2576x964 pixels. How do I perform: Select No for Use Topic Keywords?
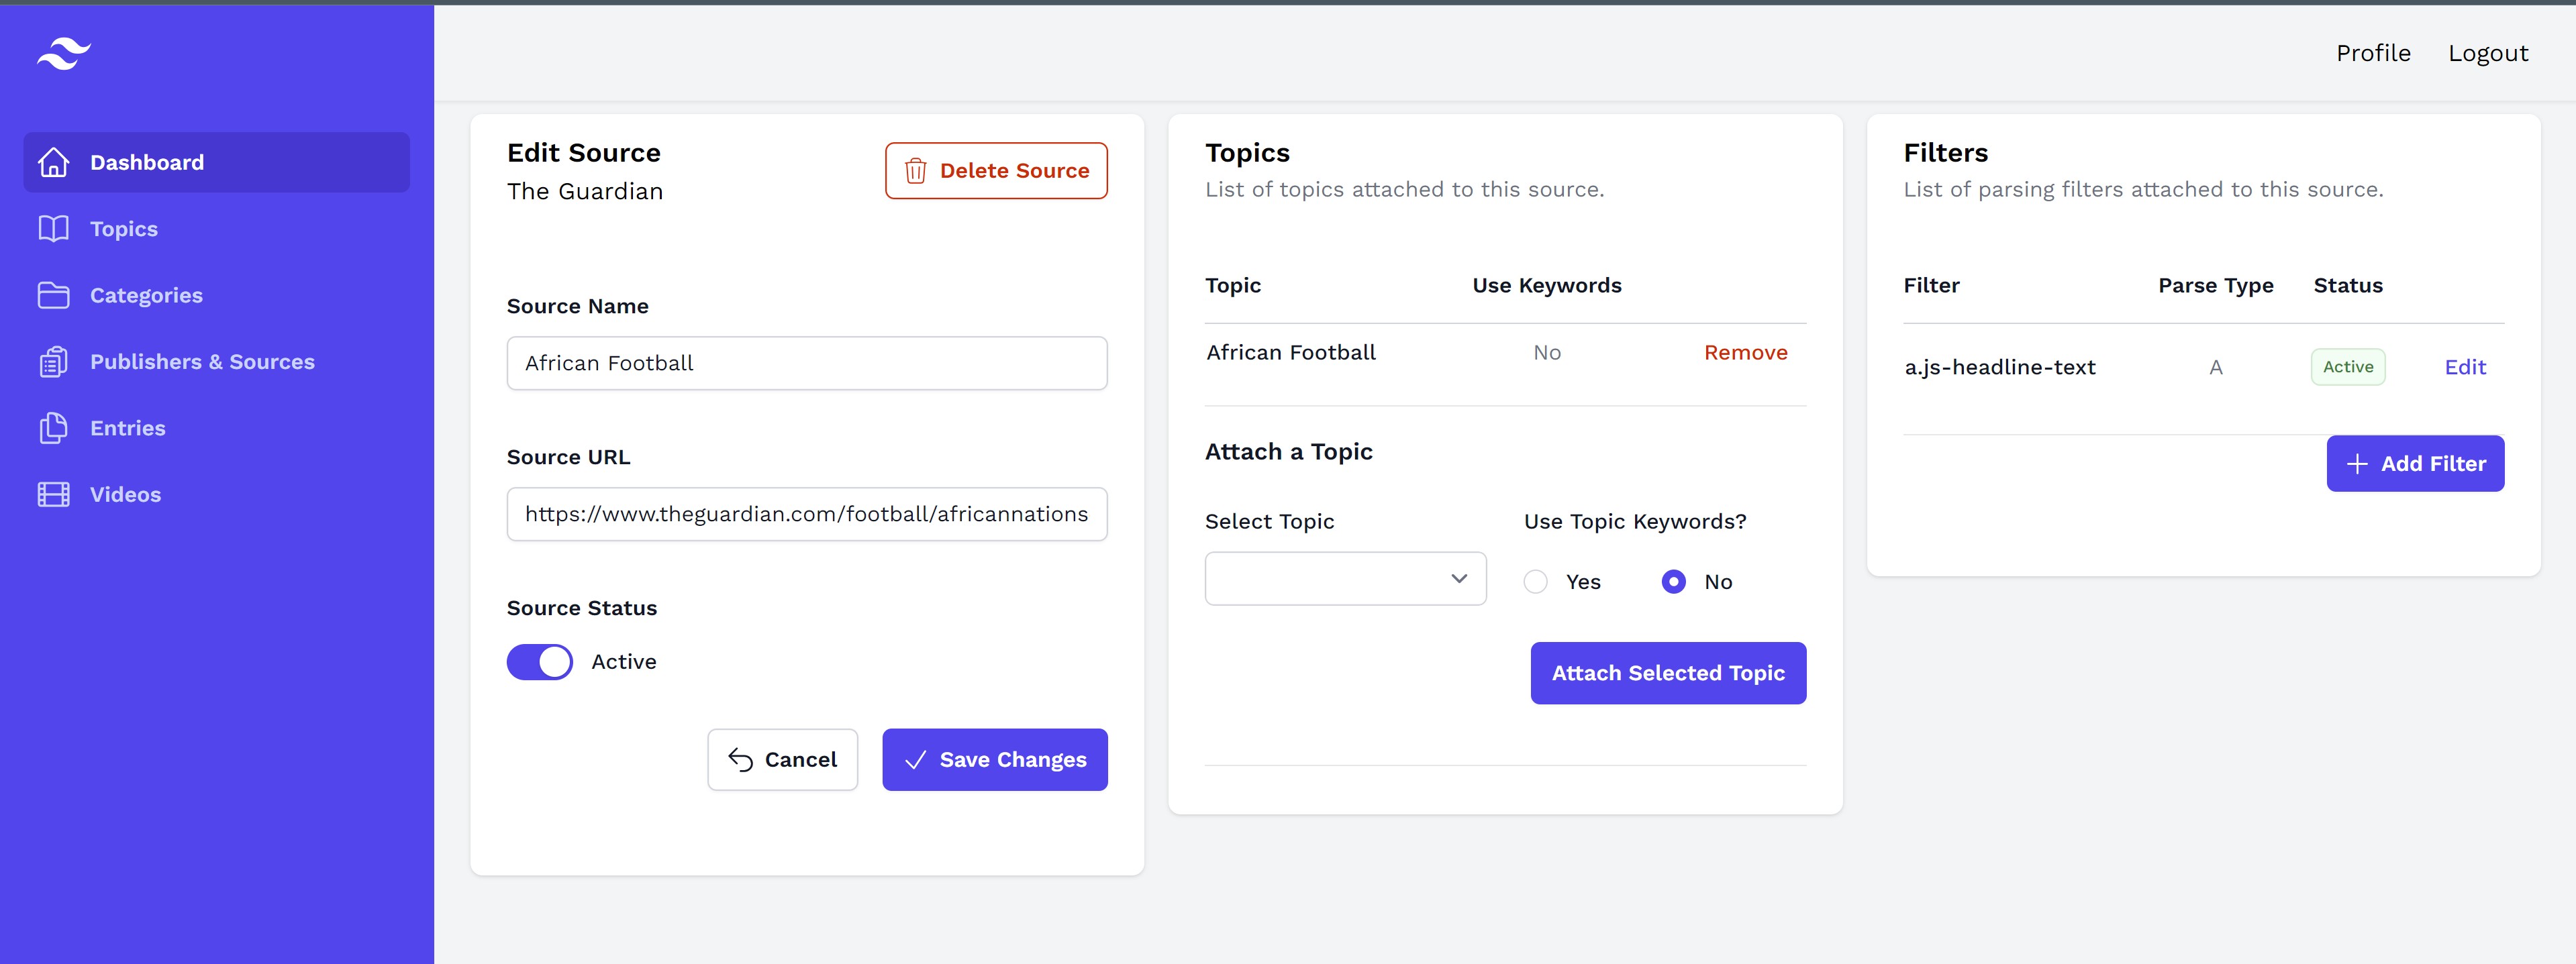1674,582
